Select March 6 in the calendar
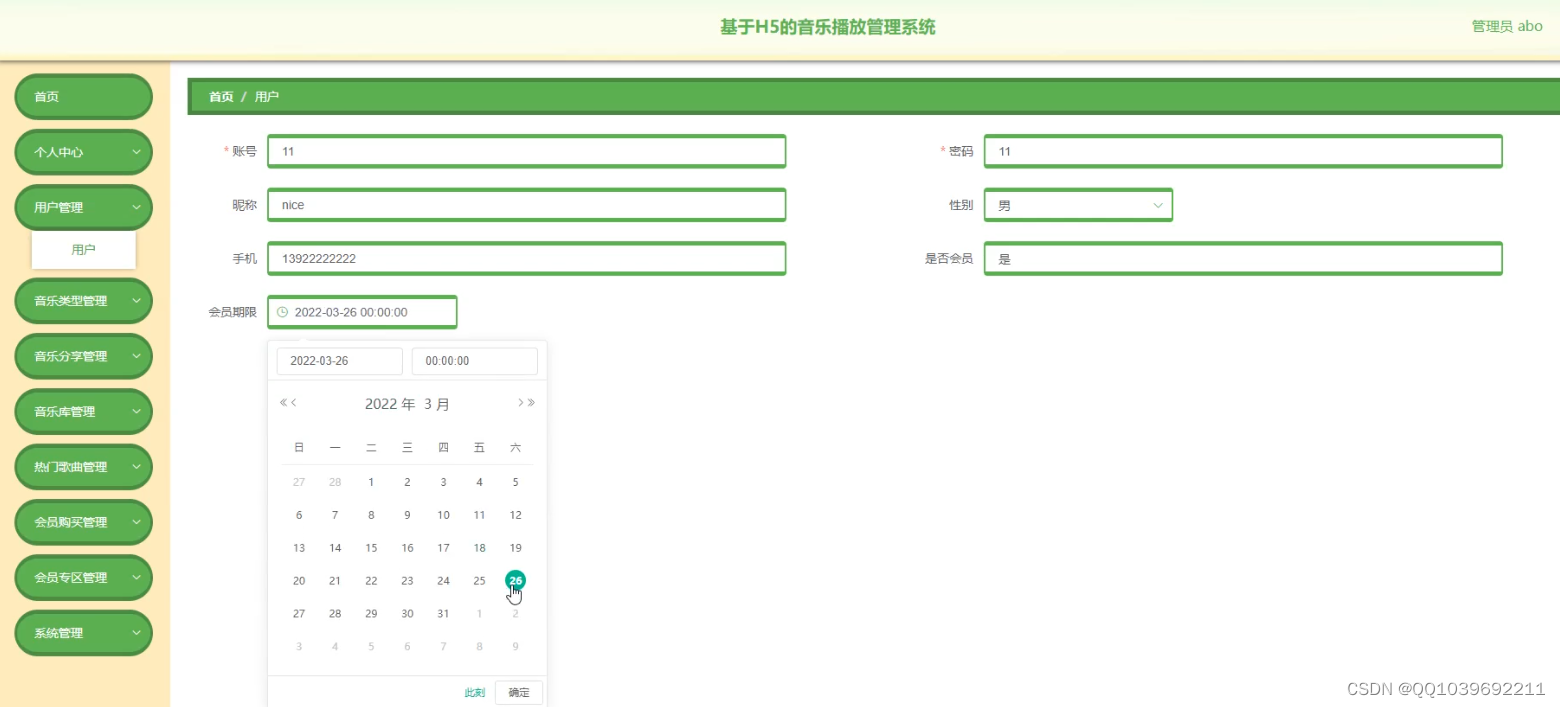Screen dimensions: 1560x707 coord(299,515)
